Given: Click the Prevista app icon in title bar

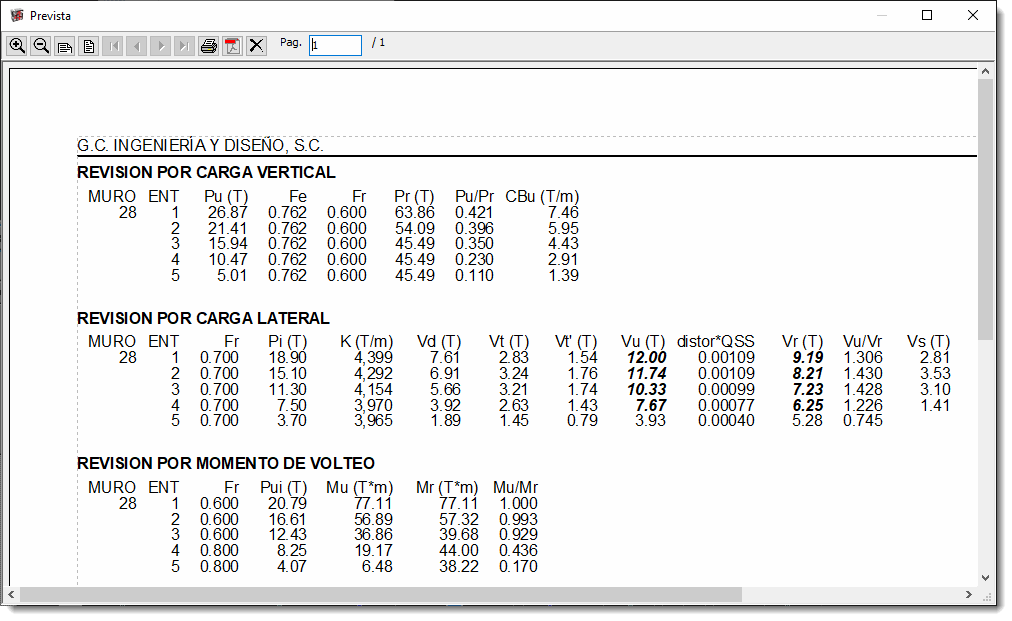Looking at the screenshot, I should click(x=16, y=16).
